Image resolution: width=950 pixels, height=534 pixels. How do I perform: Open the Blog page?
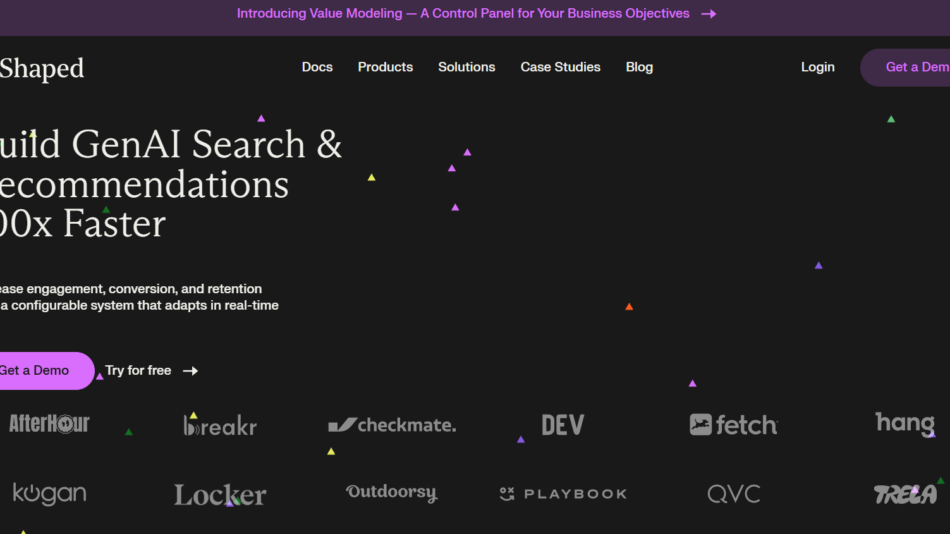(639, 67)
